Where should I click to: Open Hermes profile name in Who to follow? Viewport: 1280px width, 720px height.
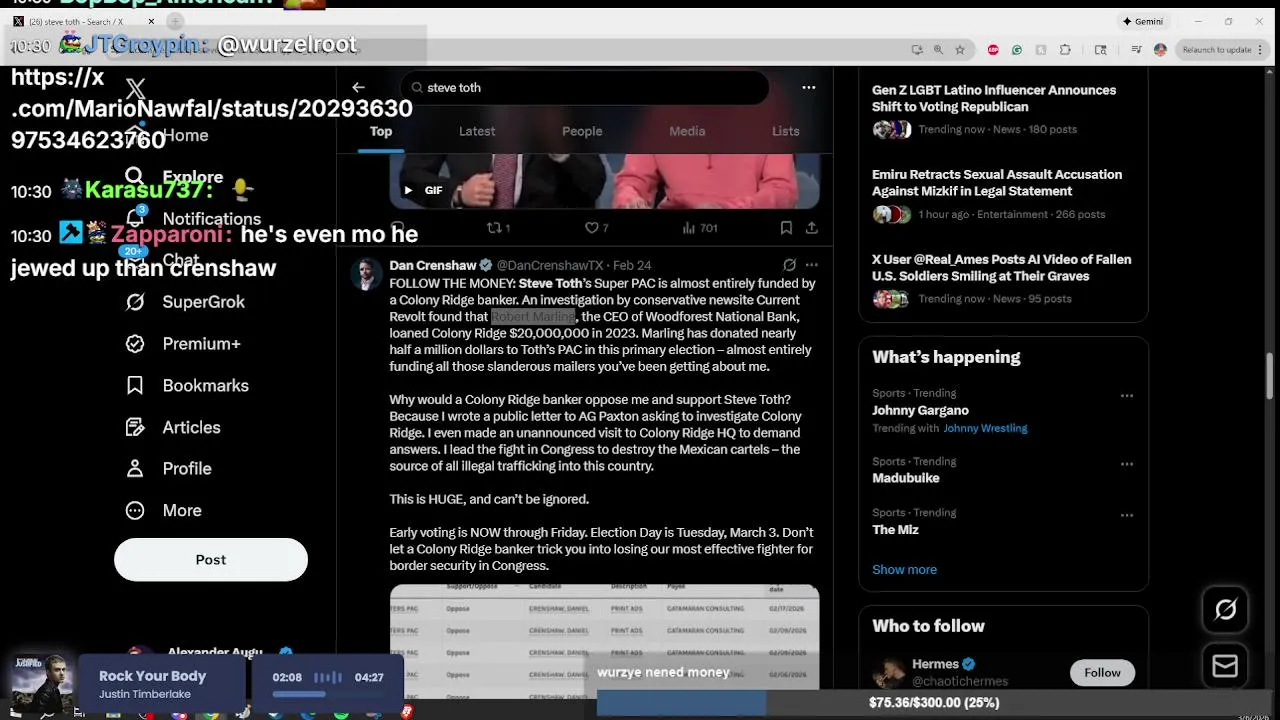click(935, 664)
